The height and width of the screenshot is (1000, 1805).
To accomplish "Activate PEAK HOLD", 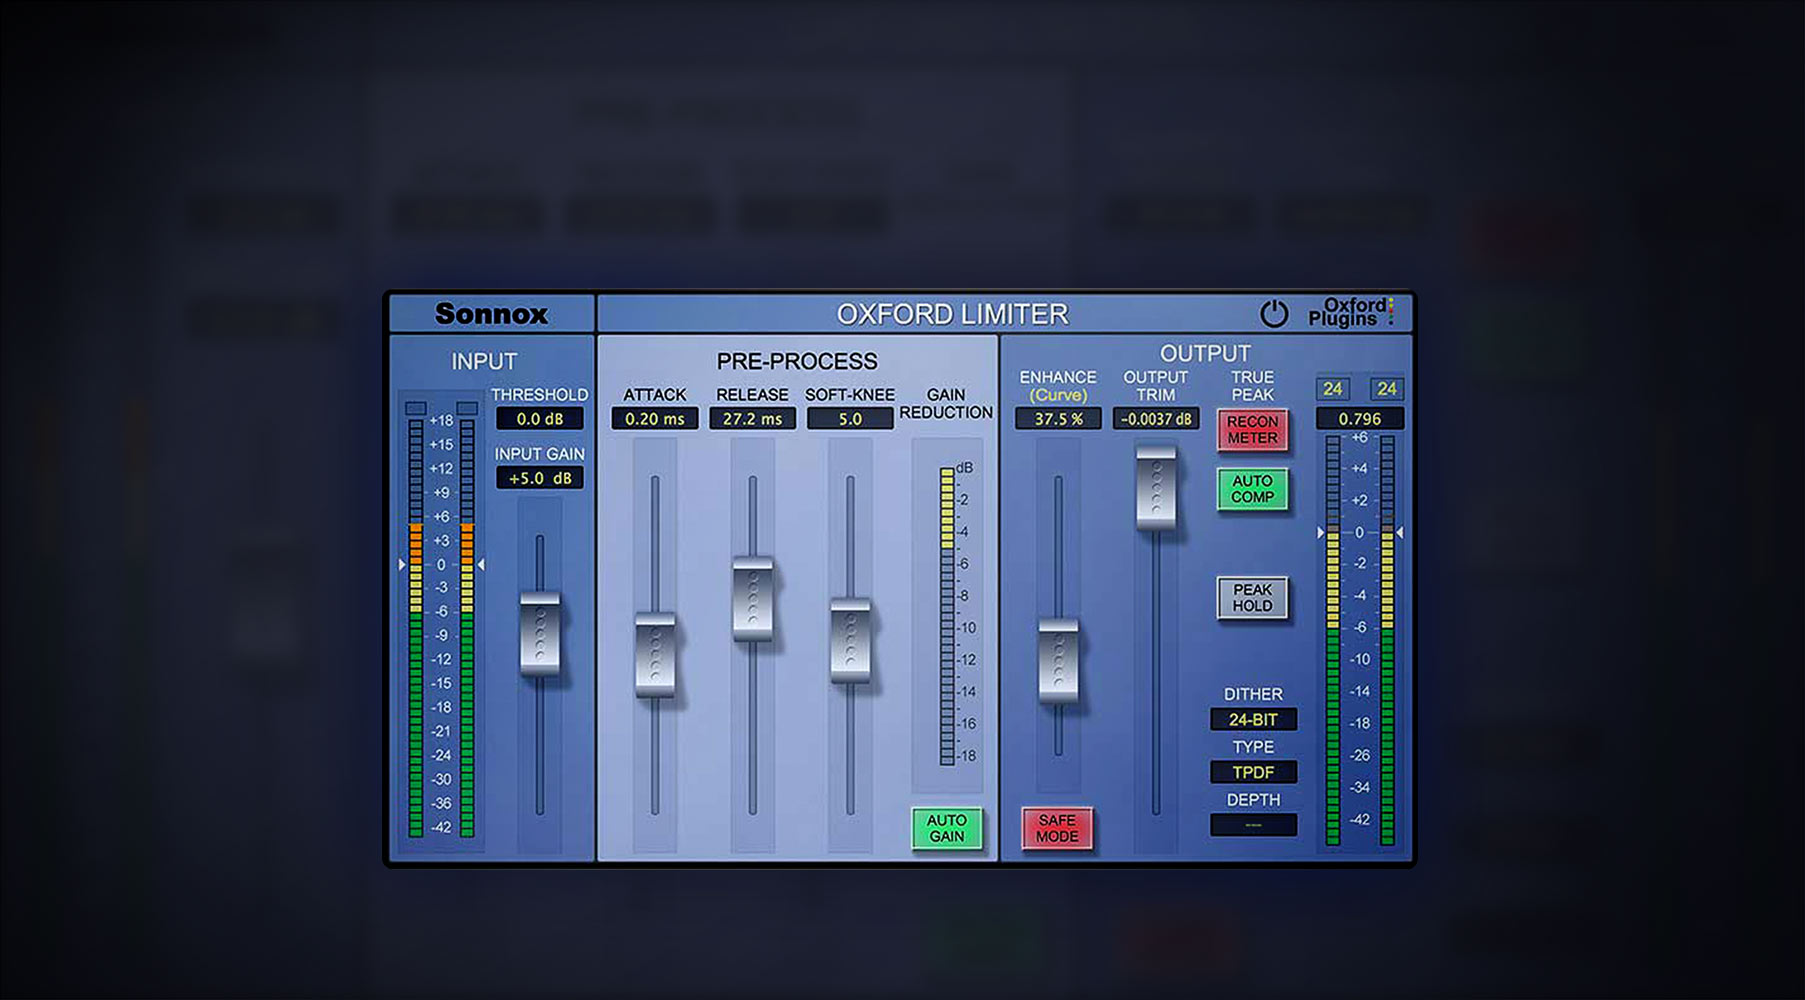I will pos(1252,598).
